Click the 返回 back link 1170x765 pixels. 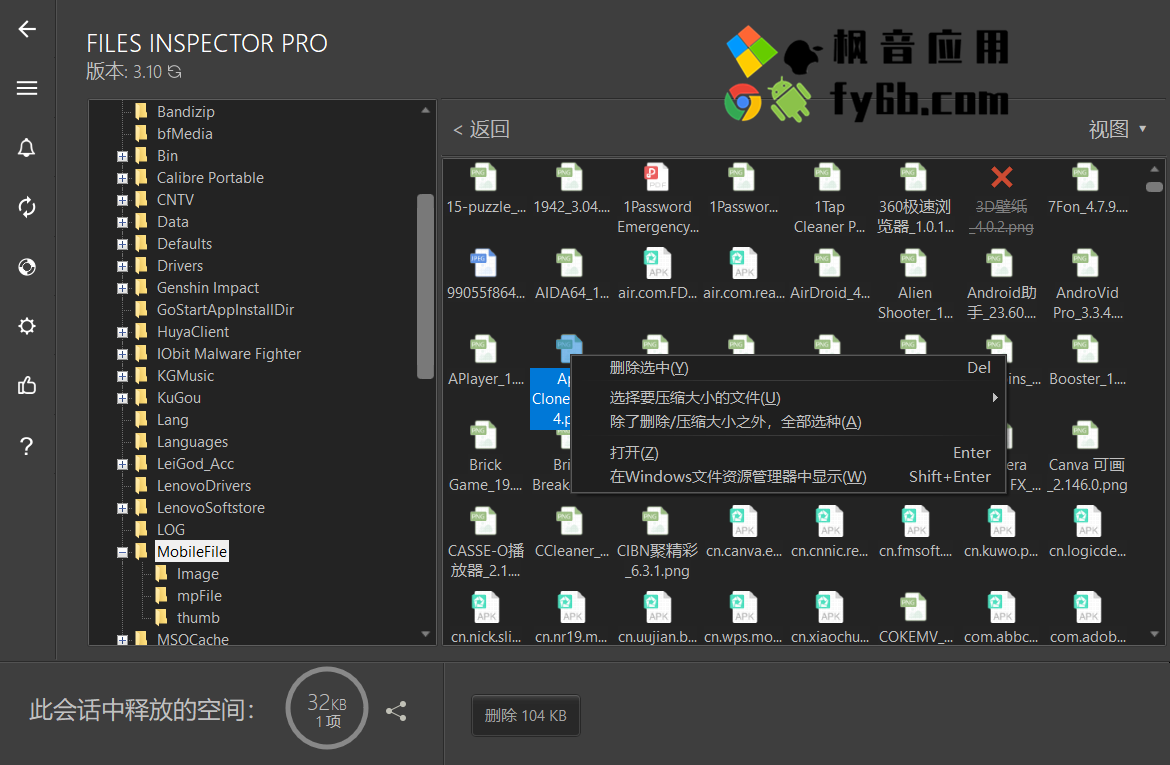point(481,129)
